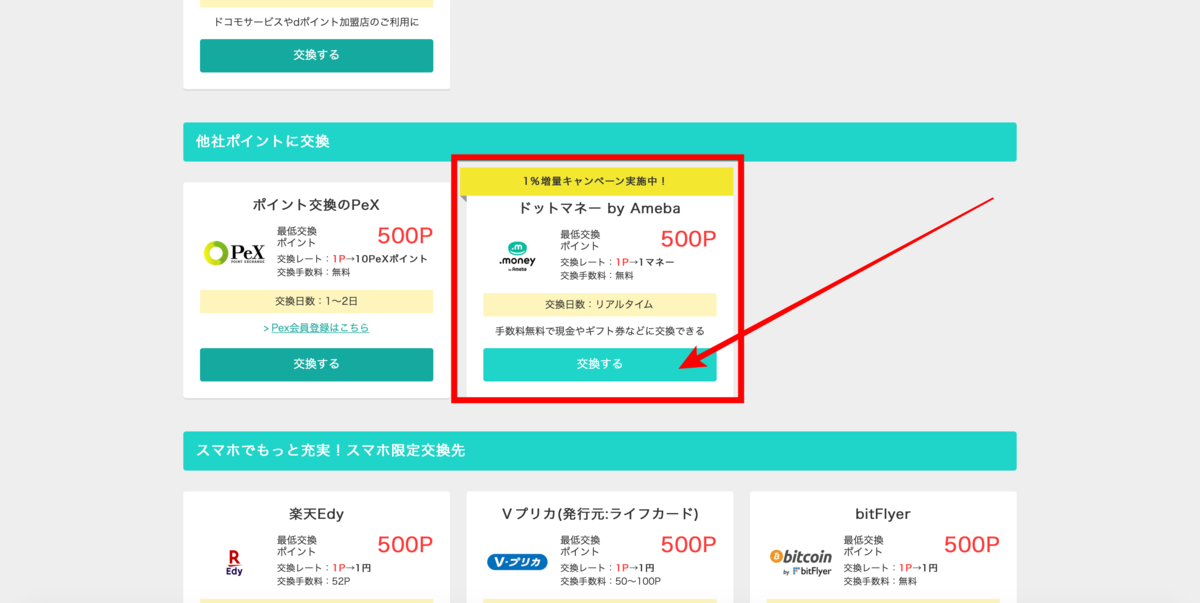Click the 1%増量キャンペーン実施中! banner
Image resolution: width=1200 pixels, height=603 pixels.
(596, 181)
